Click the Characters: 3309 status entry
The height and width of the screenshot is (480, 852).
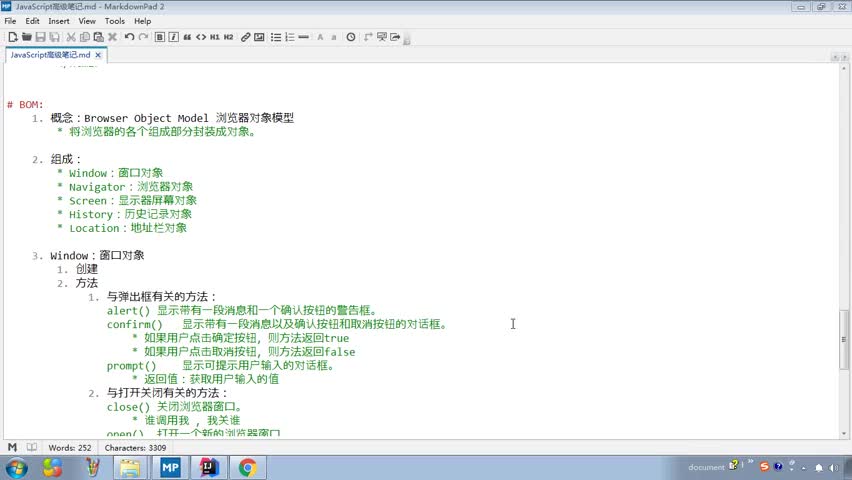click(135, 448)
